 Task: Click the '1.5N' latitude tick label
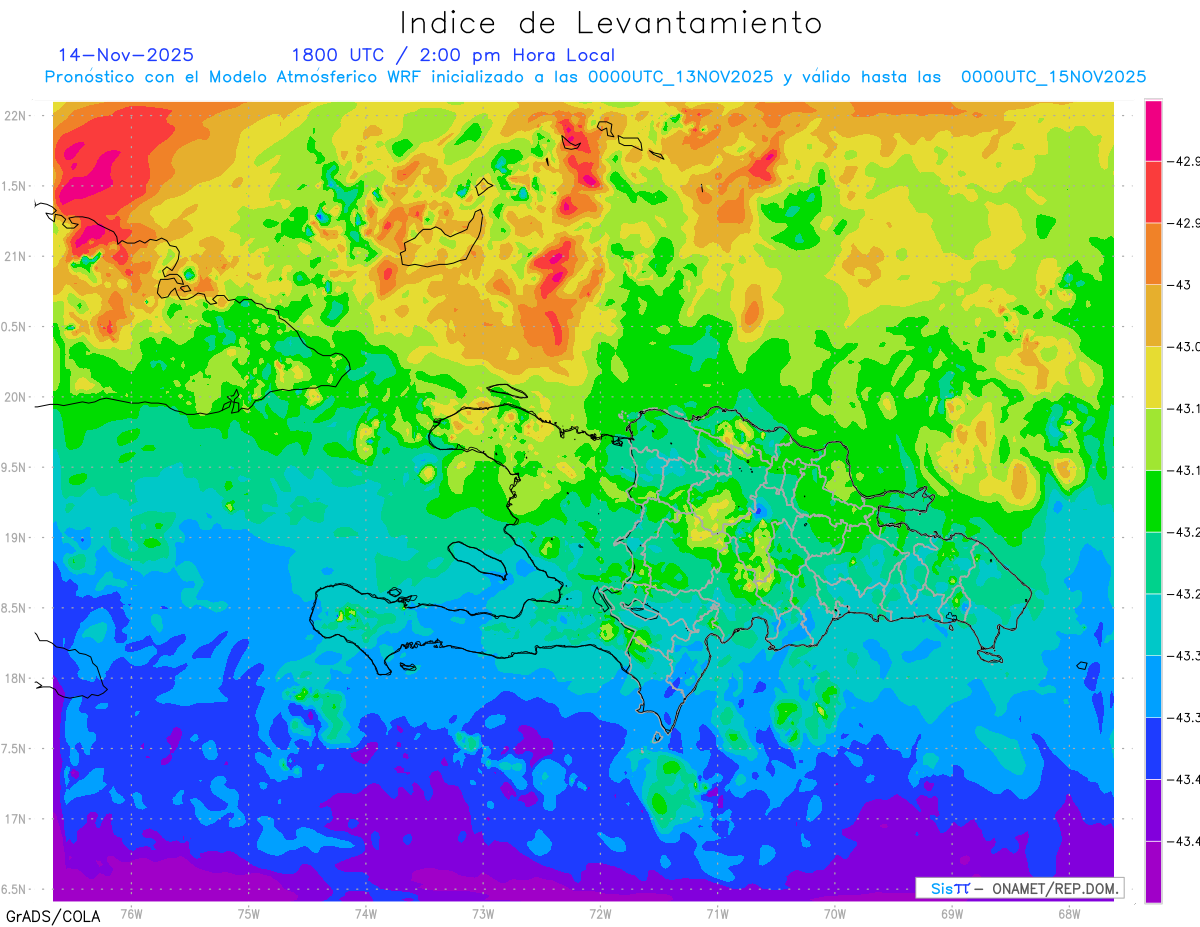(15, 186)
